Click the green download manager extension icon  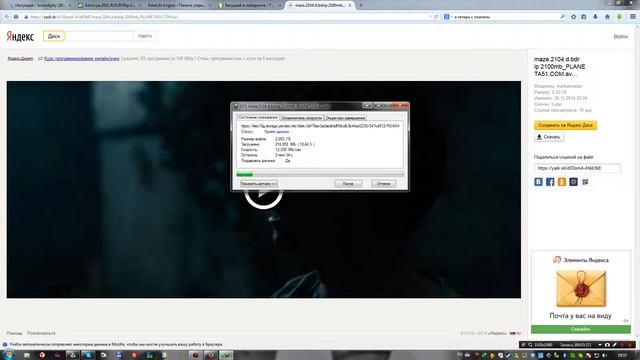point(619,17)
